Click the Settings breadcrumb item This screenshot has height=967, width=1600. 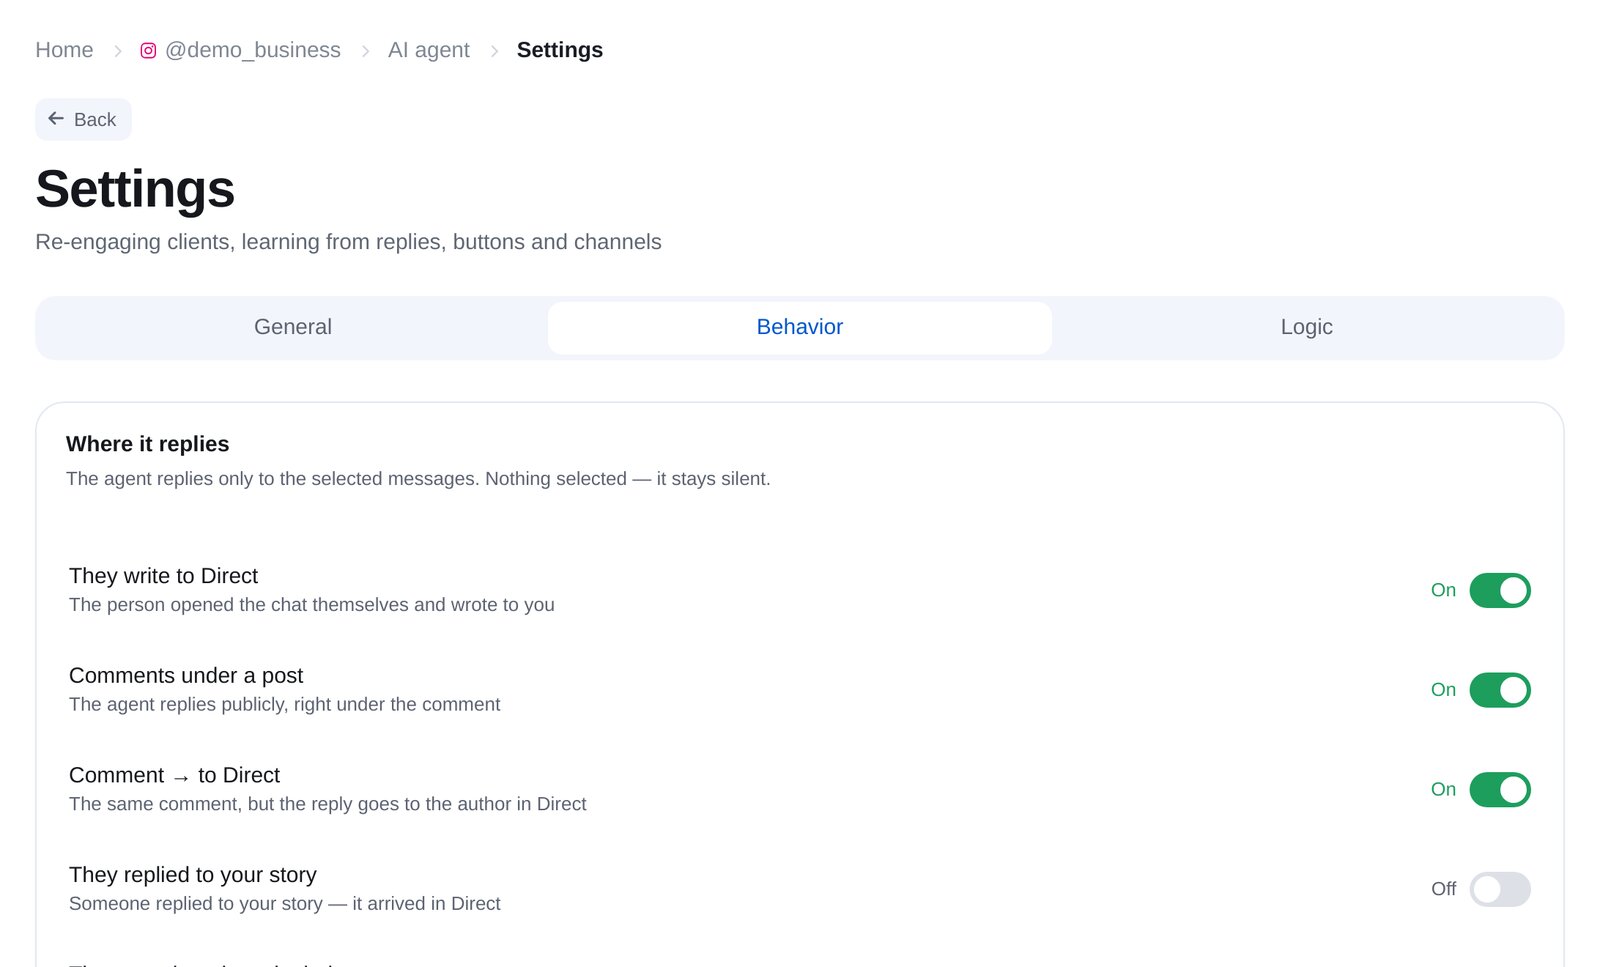pos(560,50)
